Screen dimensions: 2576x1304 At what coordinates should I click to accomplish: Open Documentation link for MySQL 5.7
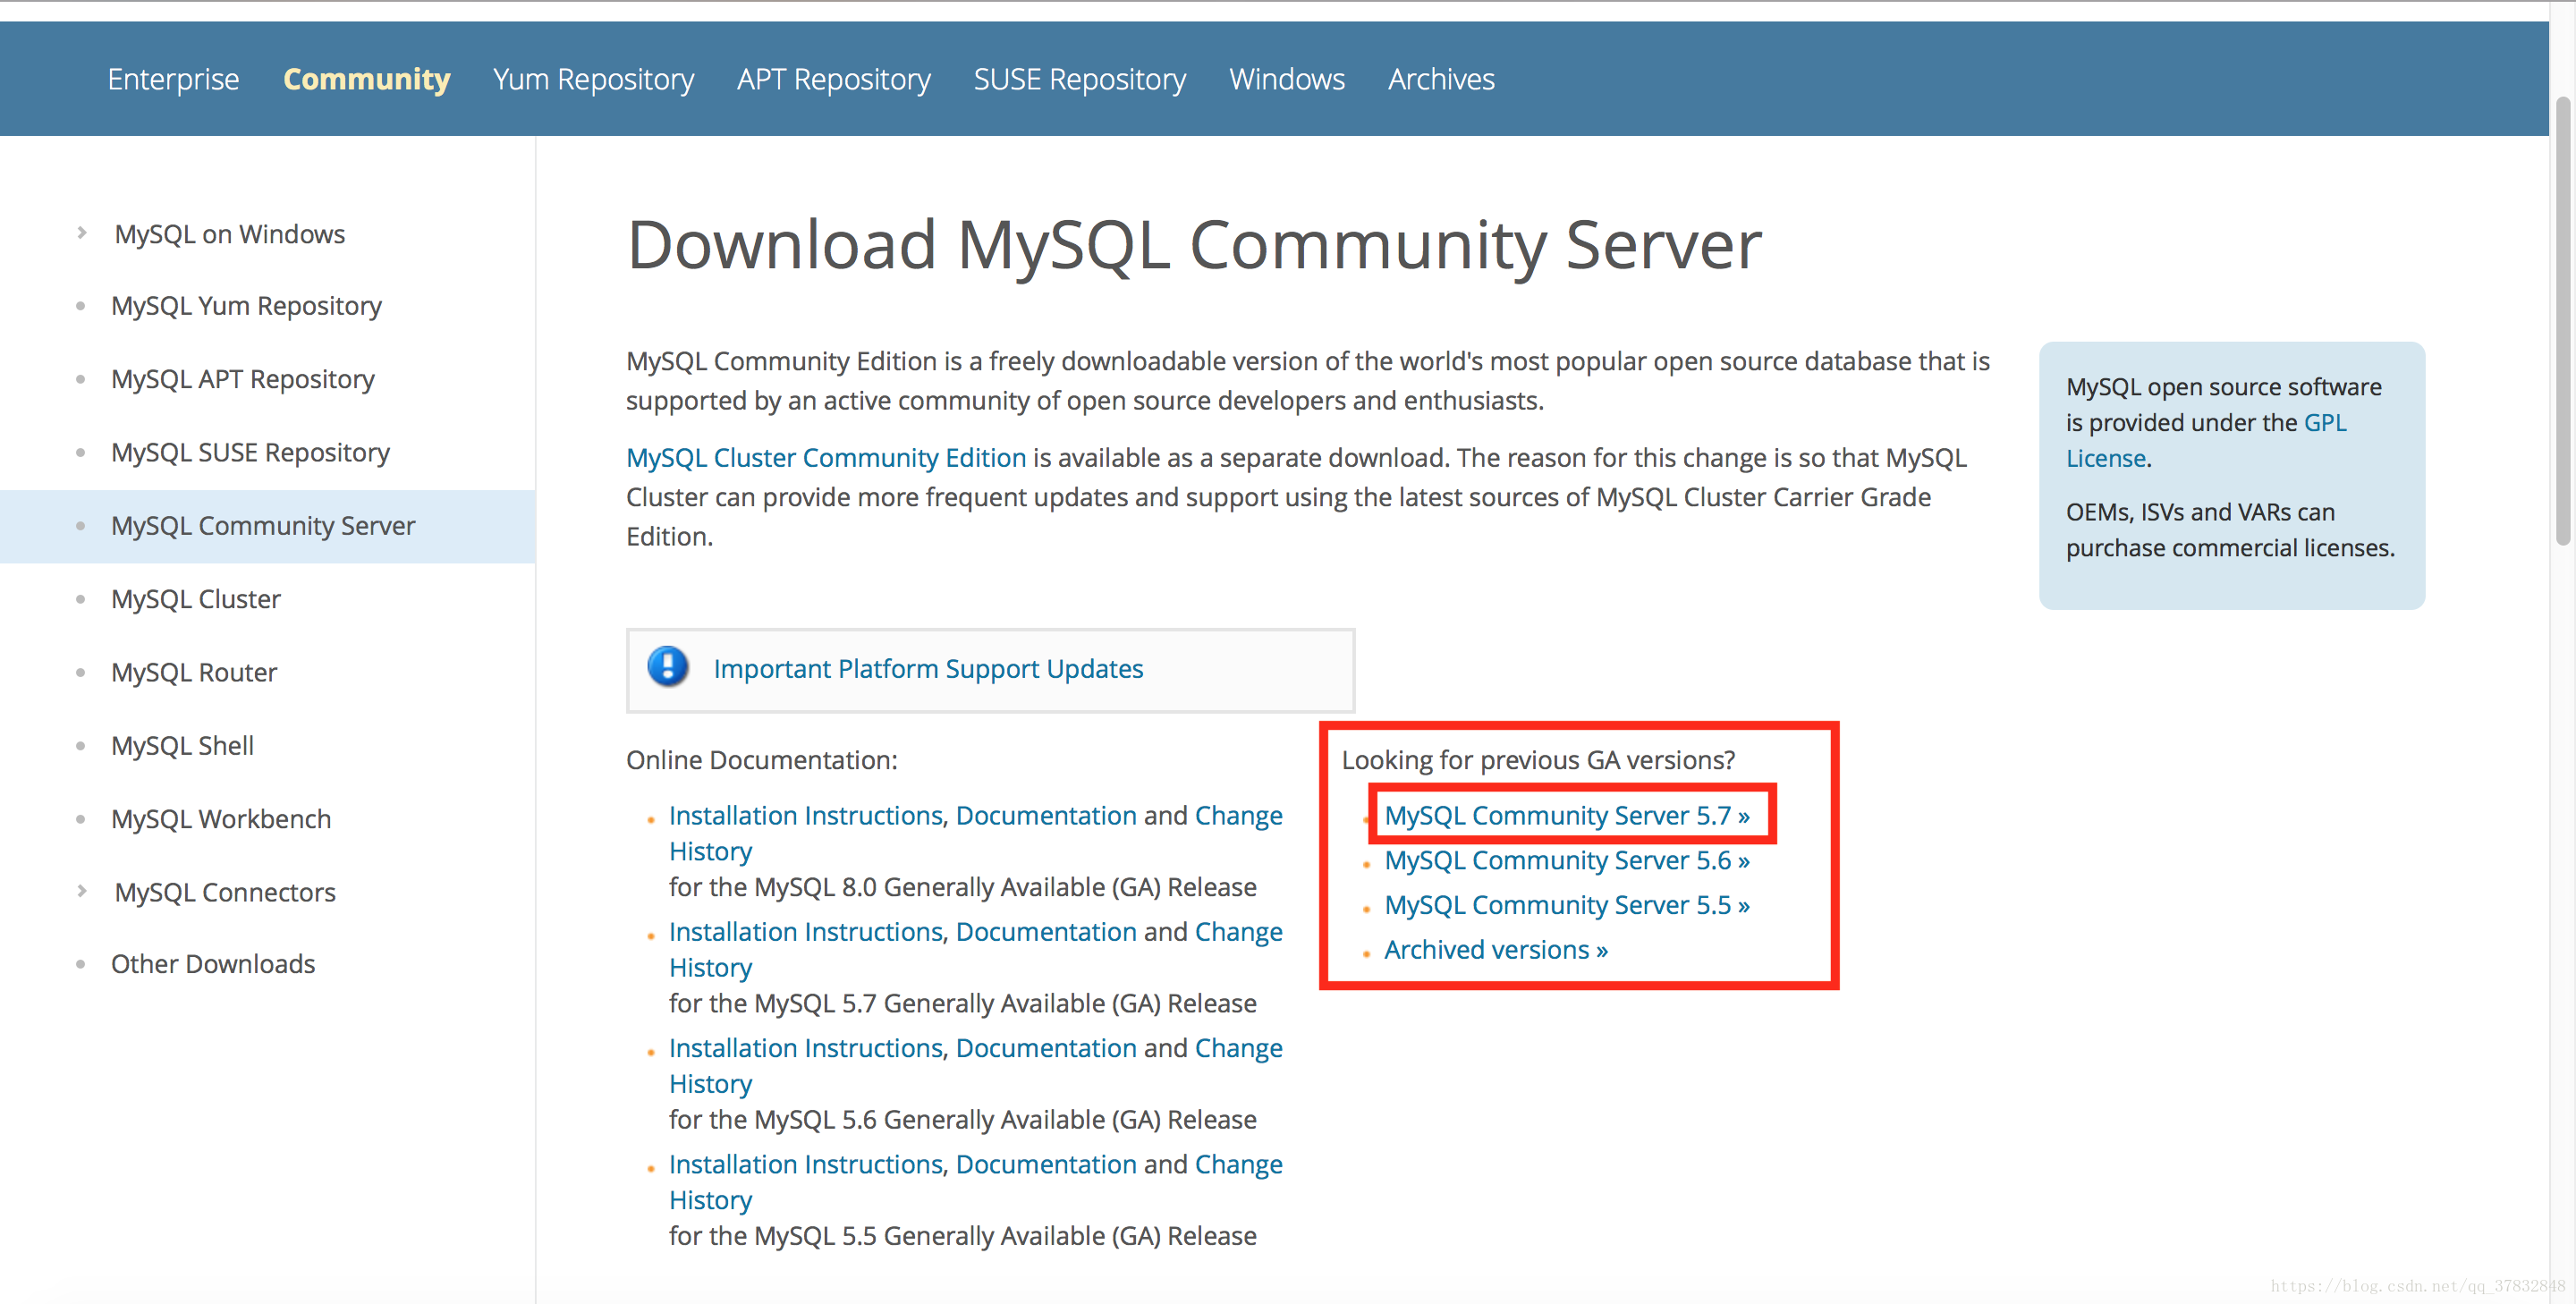pos(1046,931)
